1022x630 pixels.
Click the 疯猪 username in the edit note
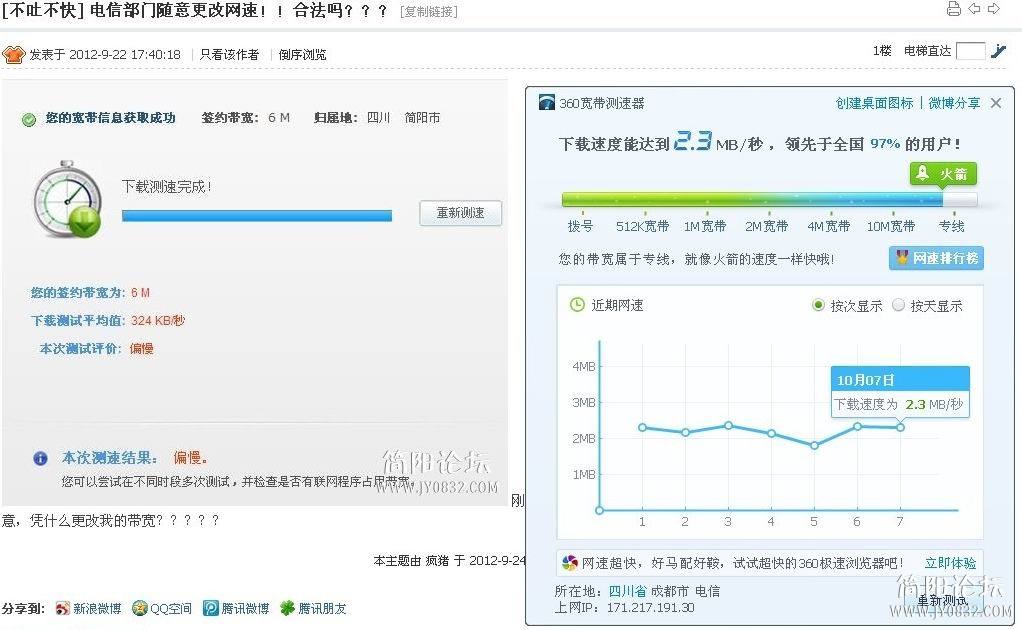tap(437, 560)
